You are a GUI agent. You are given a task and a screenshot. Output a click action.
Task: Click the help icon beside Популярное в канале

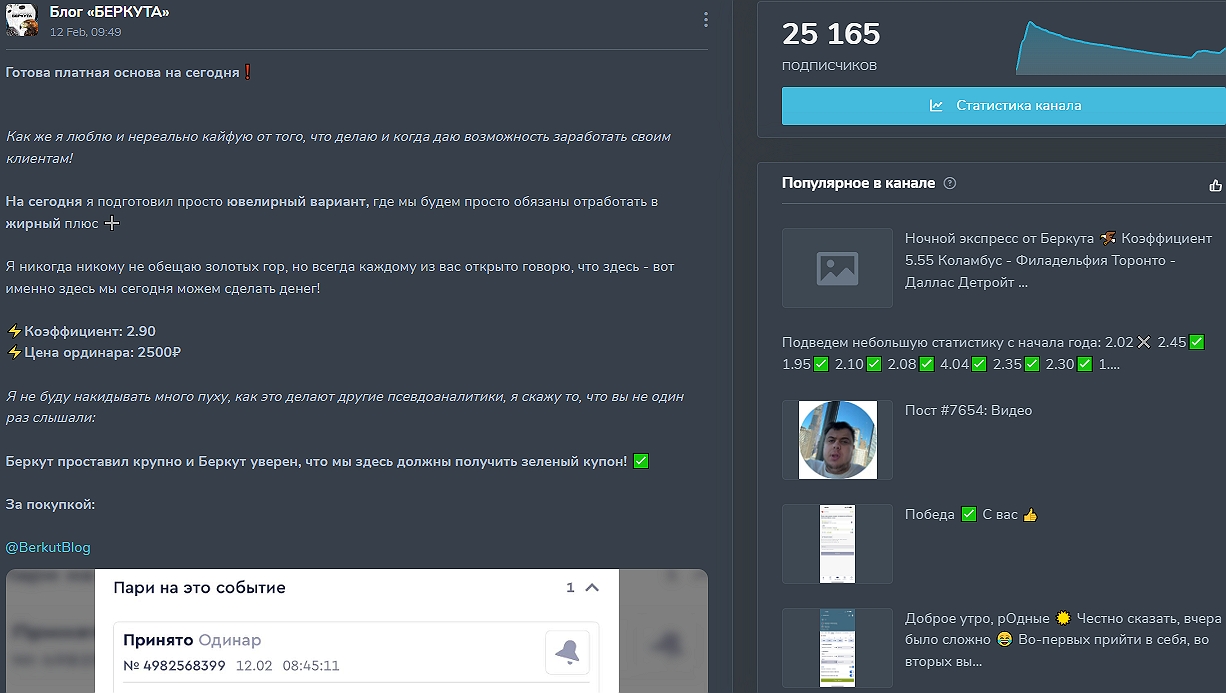click(x=950, y=184)
